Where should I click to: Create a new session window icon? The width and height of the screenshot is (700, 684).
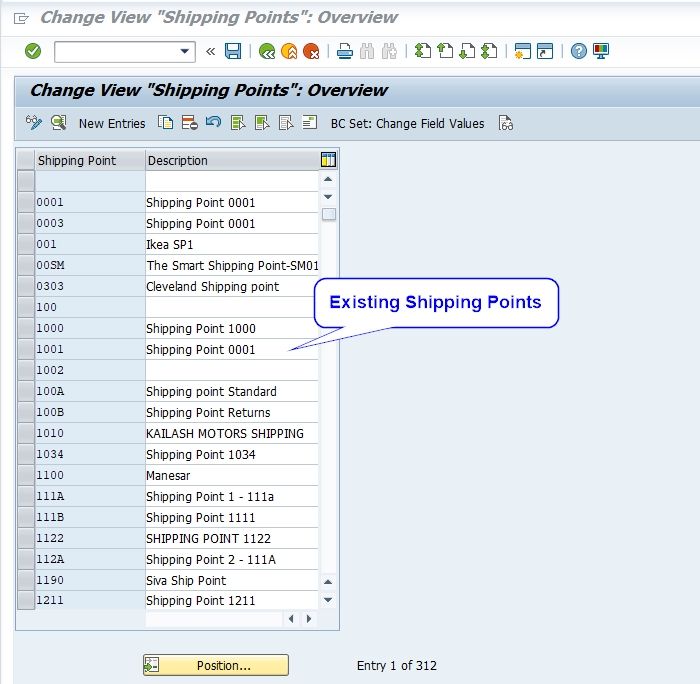522,51
